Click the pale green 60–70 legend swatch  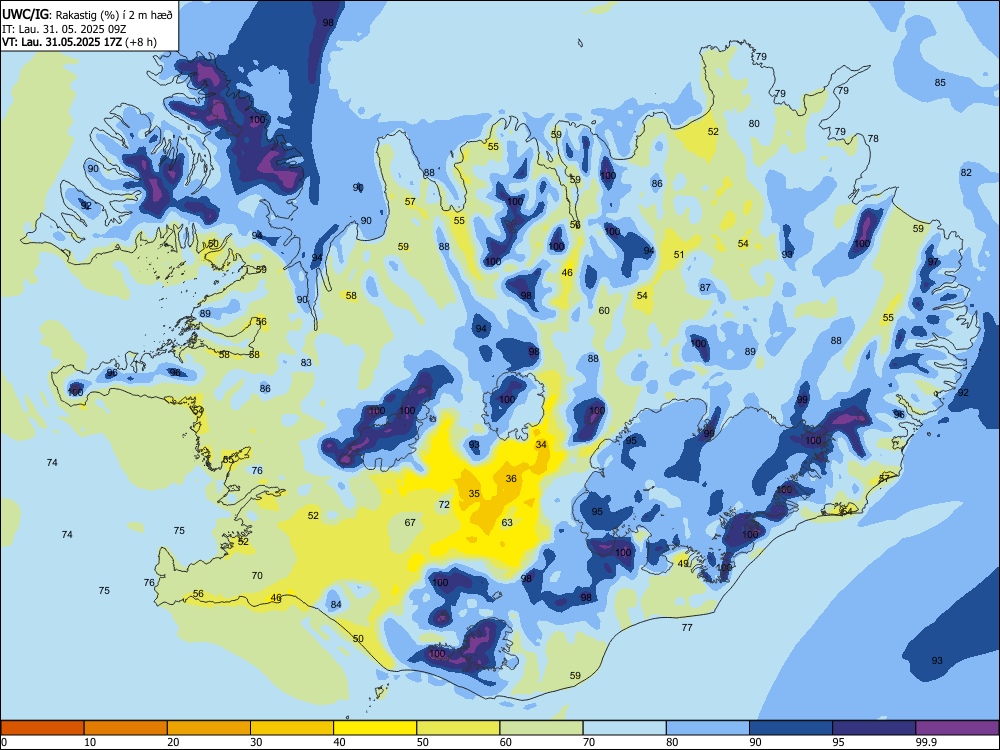(x=541, y=728)
